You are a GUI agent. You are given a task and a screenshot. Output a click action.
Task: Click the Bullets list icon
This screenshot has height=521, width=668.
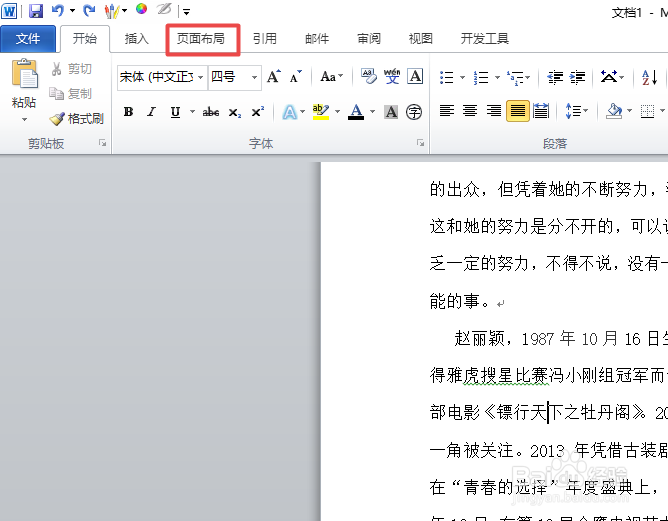[x=447, y=78]
